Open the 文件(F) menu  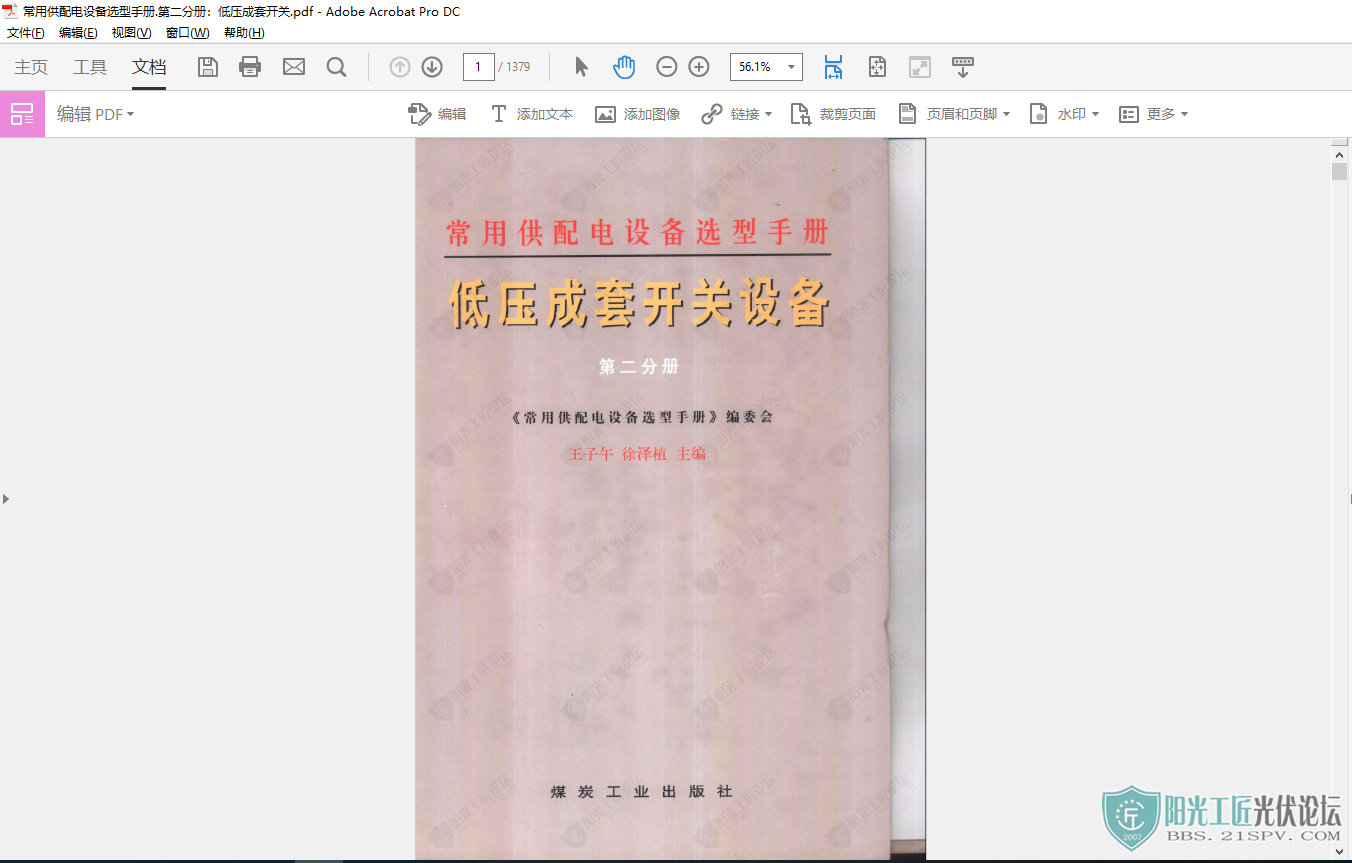click(26, 32)
